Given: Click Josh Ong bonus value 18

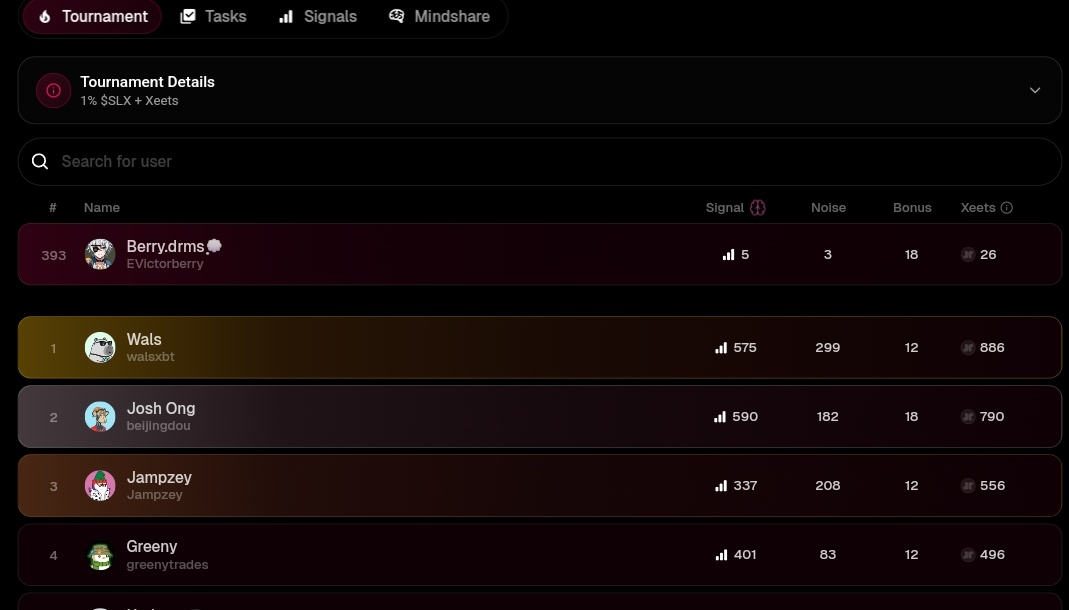Looking at the screenshot, I should click(x=912, y=416).
